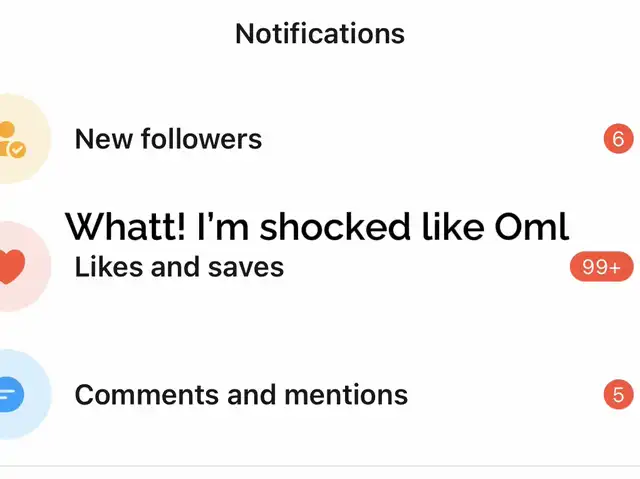Select the word "mentions" in third row
The width and height of the screenshot is (640, 479).
click(x=346, y=395)
